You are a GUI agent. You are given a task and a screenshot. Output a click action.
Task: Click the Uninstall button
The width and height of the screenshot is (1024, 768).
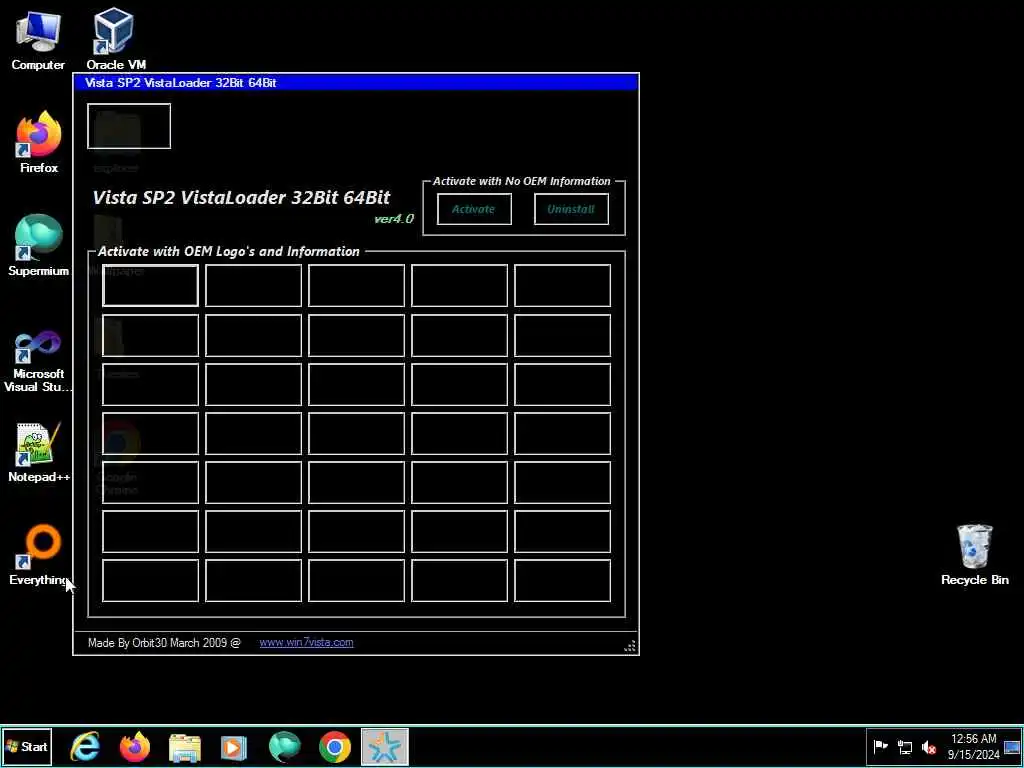coord(571,209)
